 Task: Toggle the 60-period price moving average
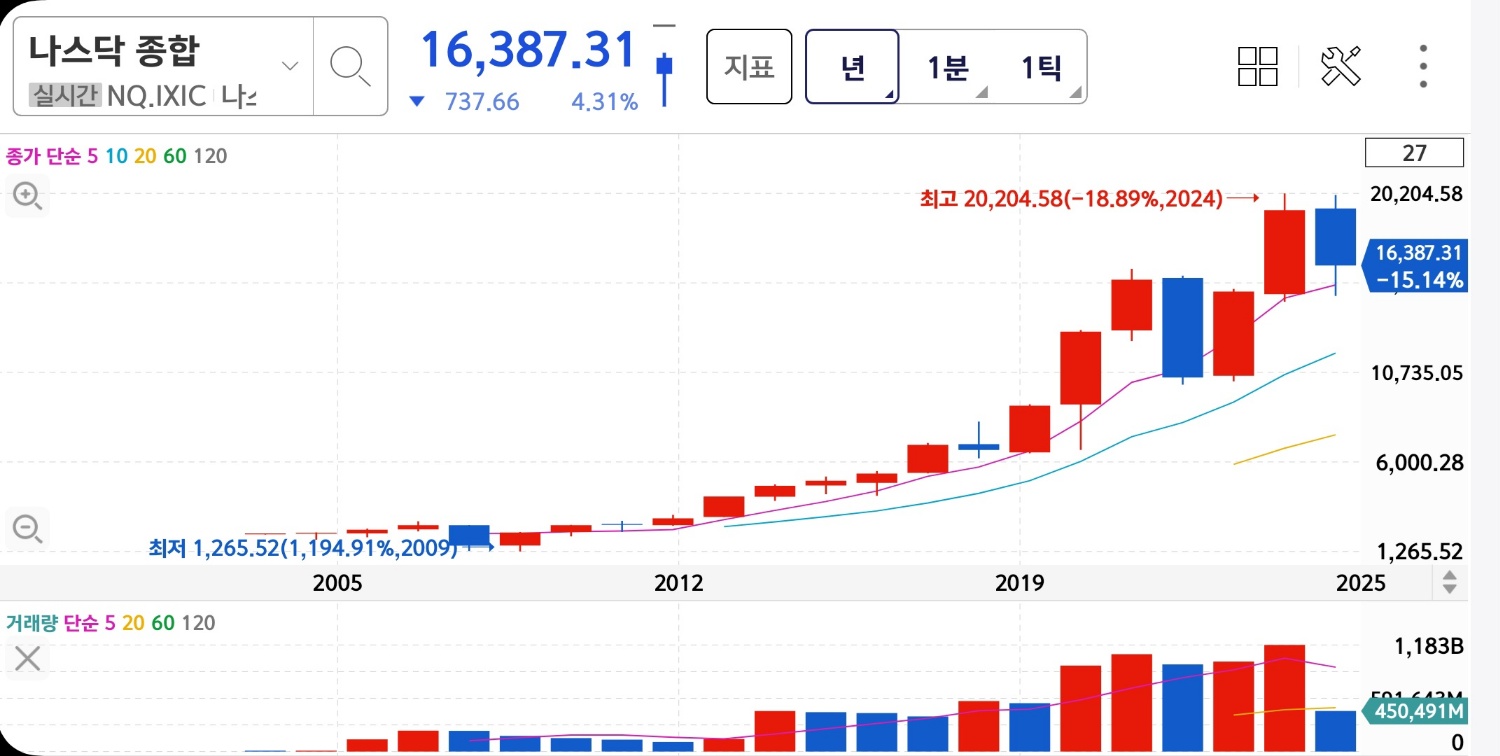coord(176,156)
